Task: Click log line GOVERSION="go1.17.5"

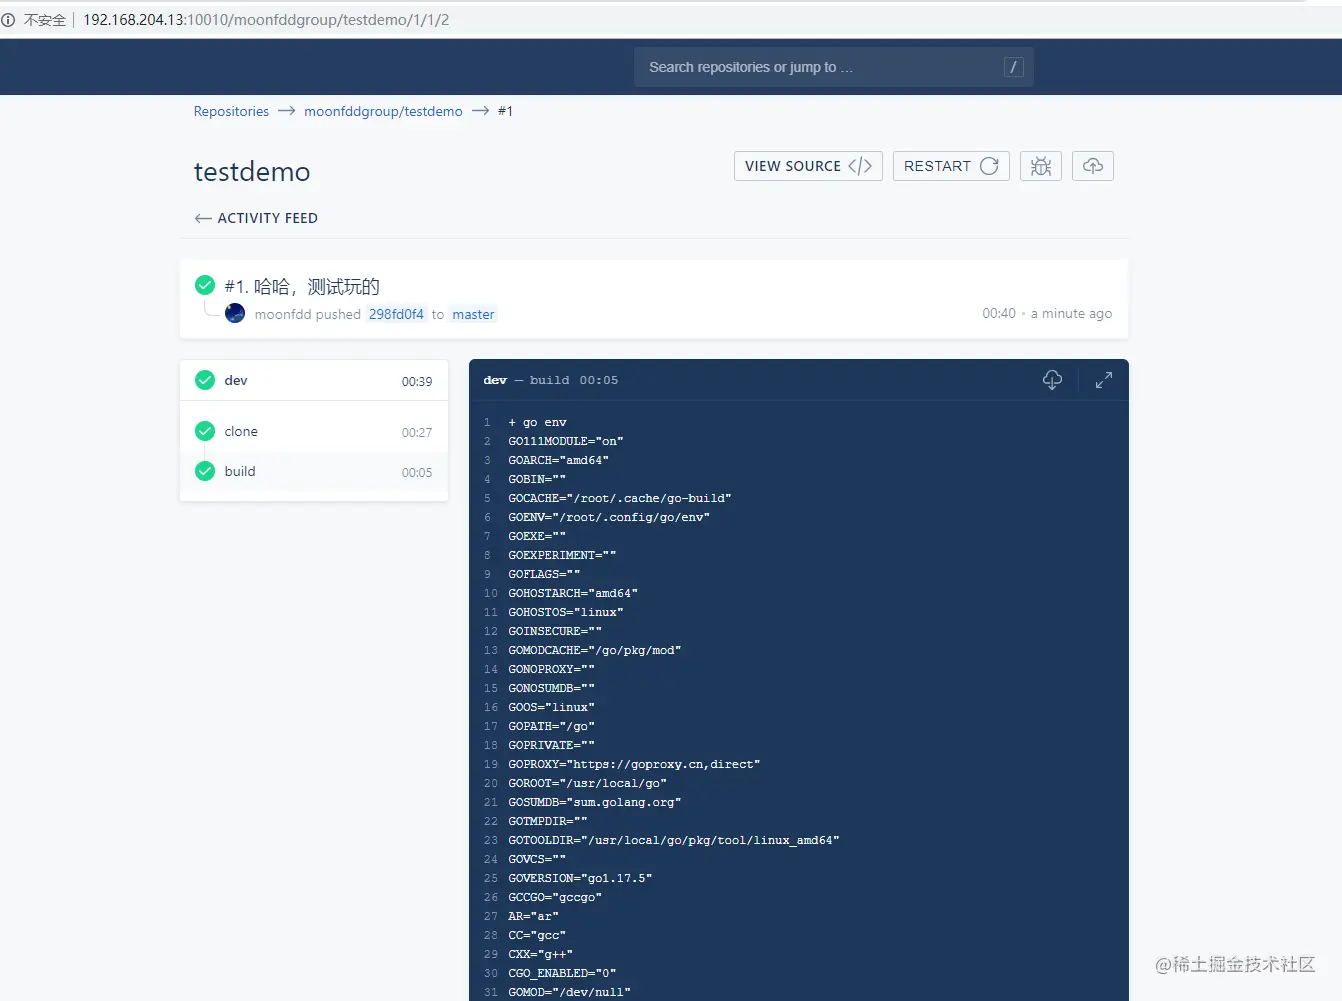Action: pyautogui.click(x=580, y=878)
